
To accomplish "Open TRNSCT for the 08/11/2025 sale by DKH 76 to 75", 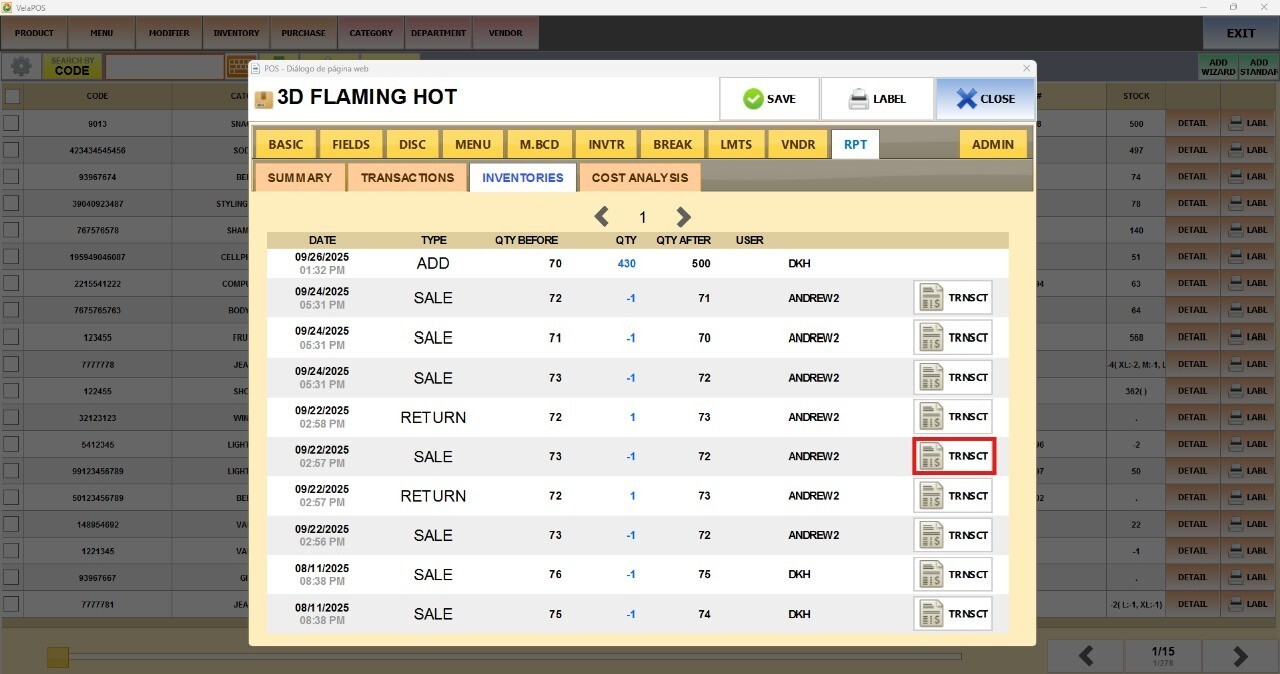I will (x=953, y=575).
